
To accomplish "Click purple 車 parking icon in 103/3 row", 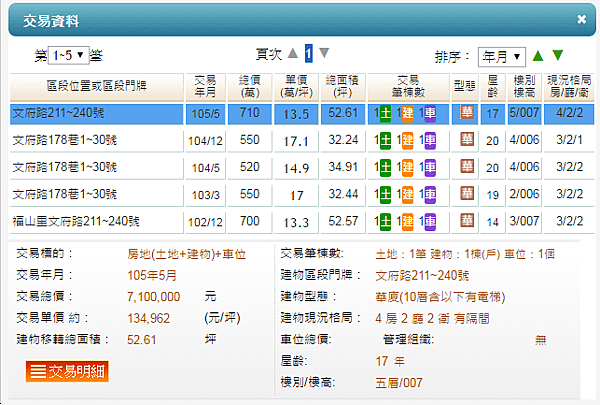I will [x=430, y=195].
